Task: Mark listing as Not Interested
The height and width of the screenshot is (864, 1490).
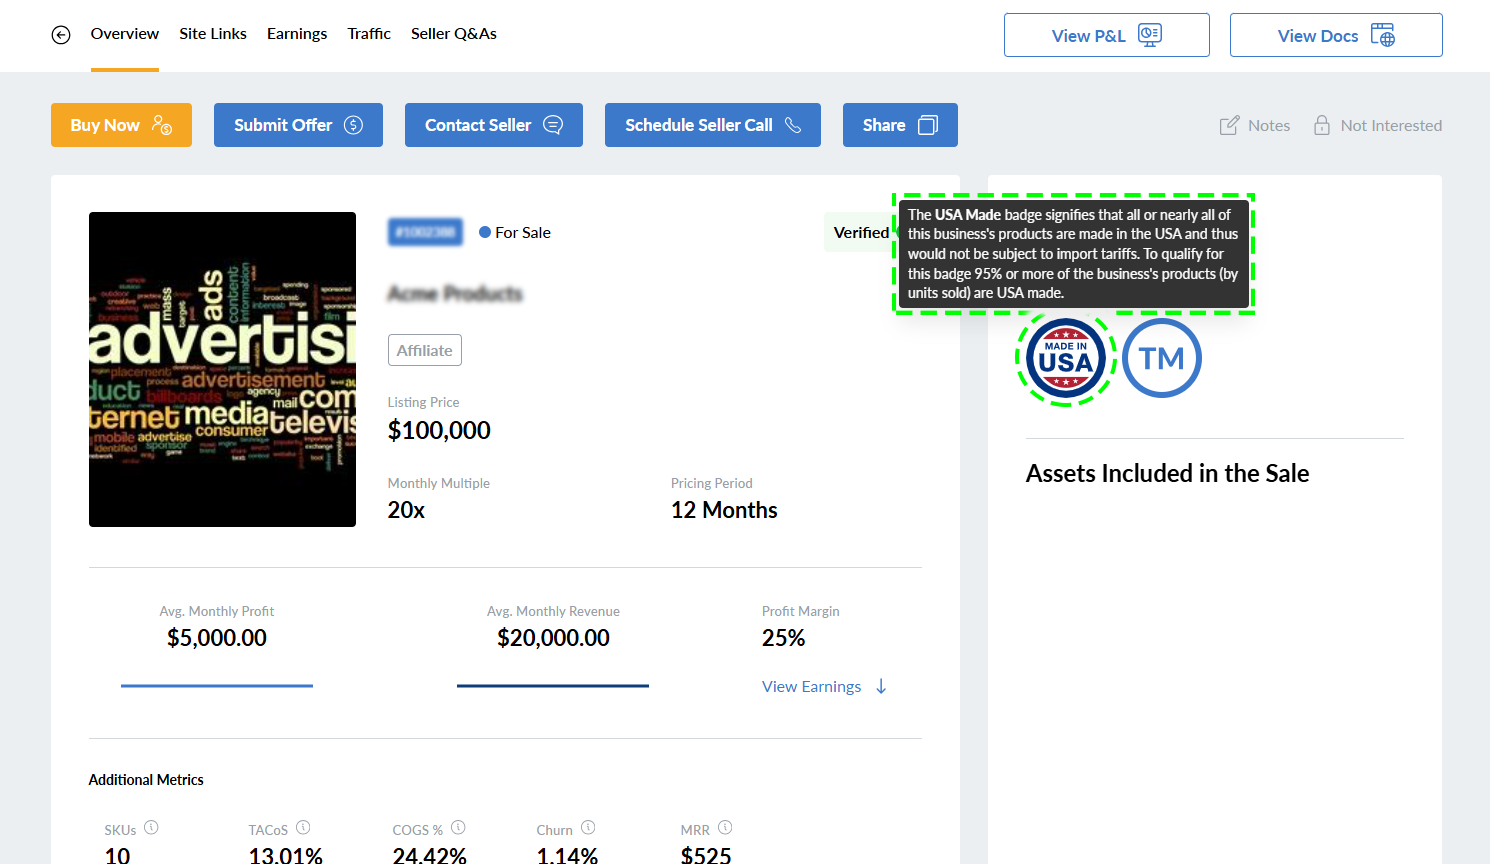Action: [x=1377, y=126]
